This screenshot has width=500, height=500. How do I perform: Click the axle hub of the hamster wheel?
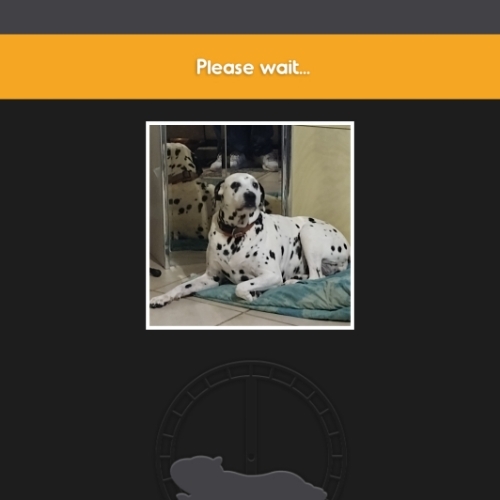tap(251, 456)
